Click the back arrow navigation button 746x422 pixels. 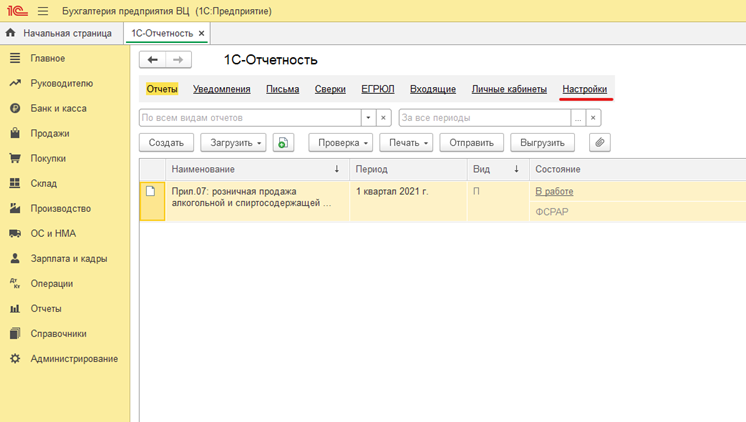152,59
